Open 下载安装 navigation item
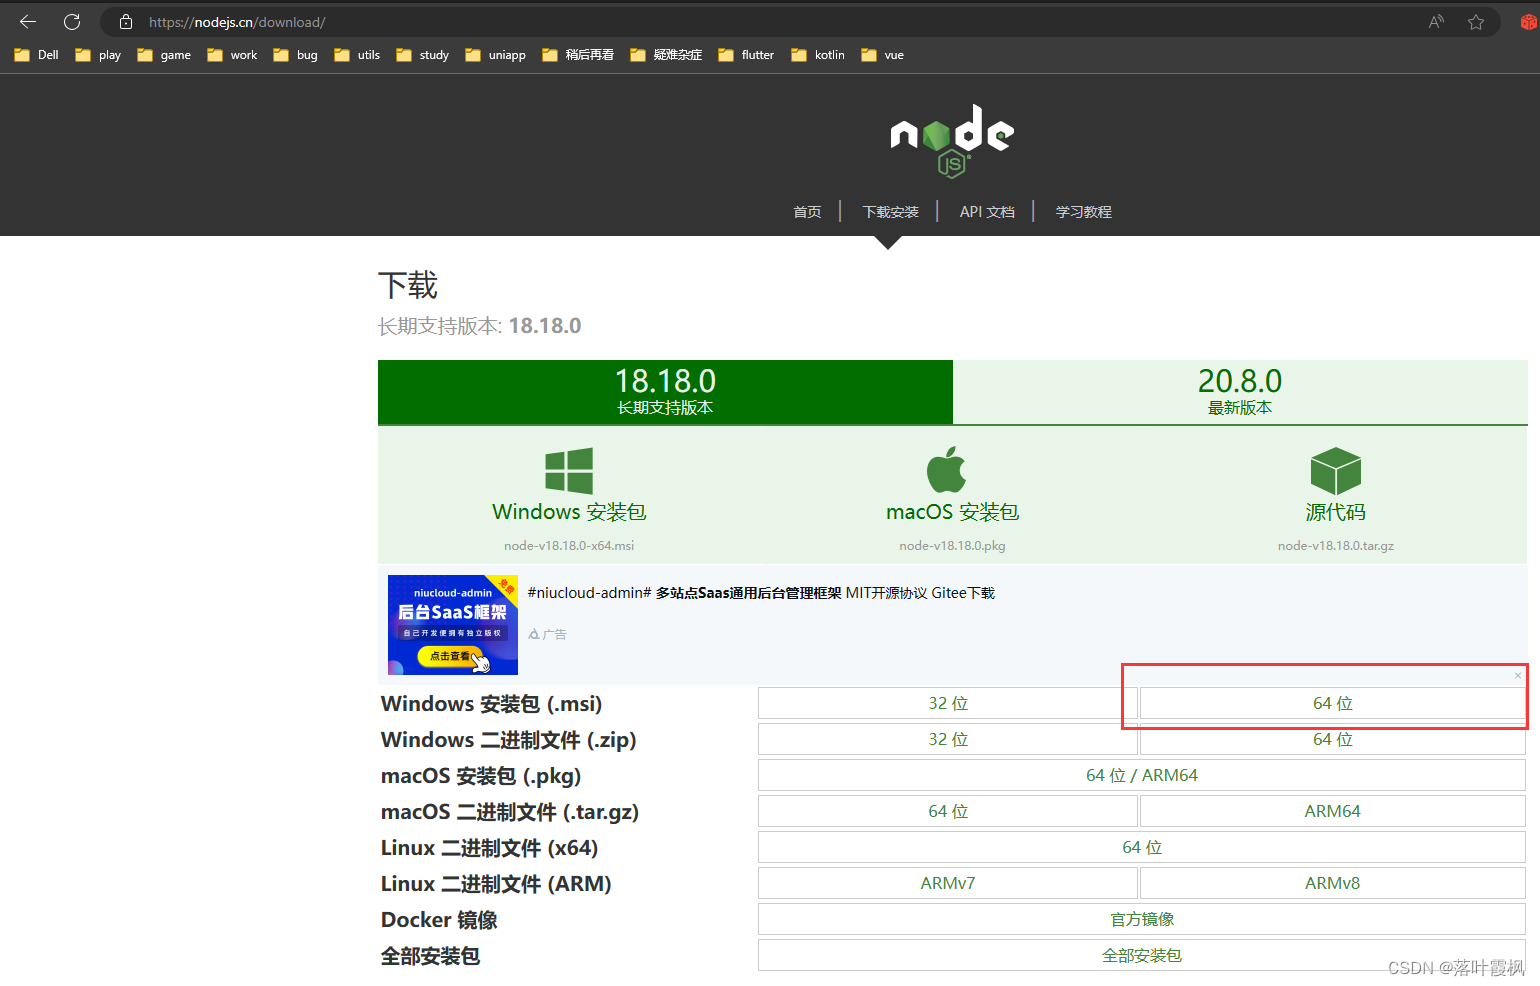 tap(891, 212)
